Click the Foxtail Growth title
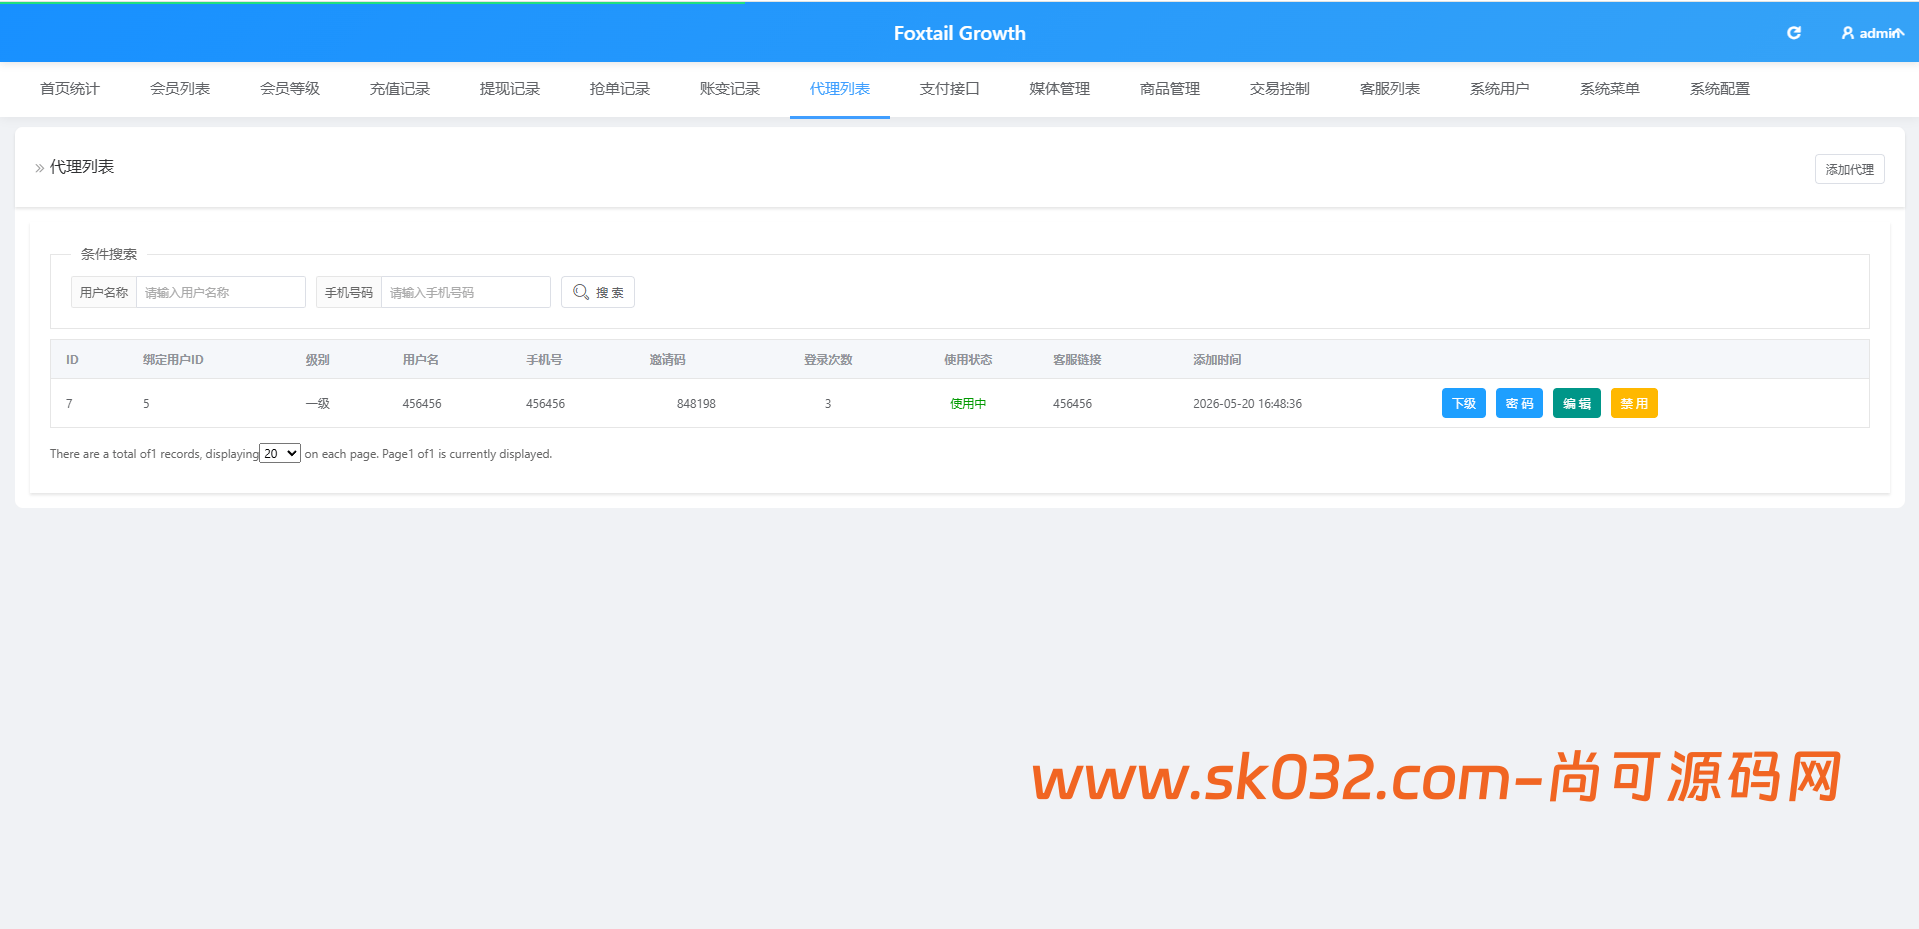The image size is (1919, 929). [x=960, y=33]
